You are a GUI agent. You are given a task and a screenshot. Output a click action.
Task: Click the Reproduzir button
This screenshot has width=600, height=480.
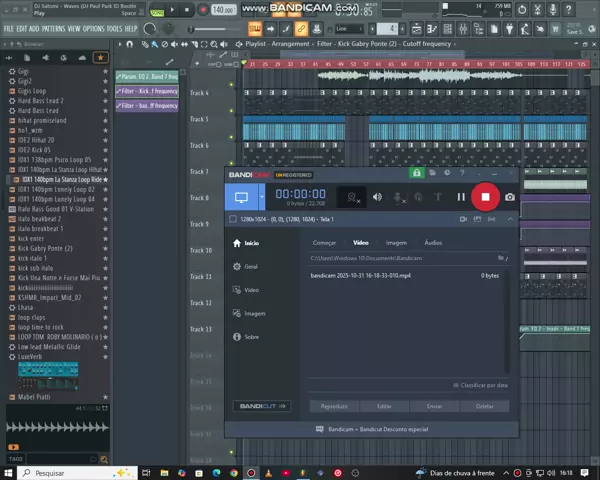[334, 406]
